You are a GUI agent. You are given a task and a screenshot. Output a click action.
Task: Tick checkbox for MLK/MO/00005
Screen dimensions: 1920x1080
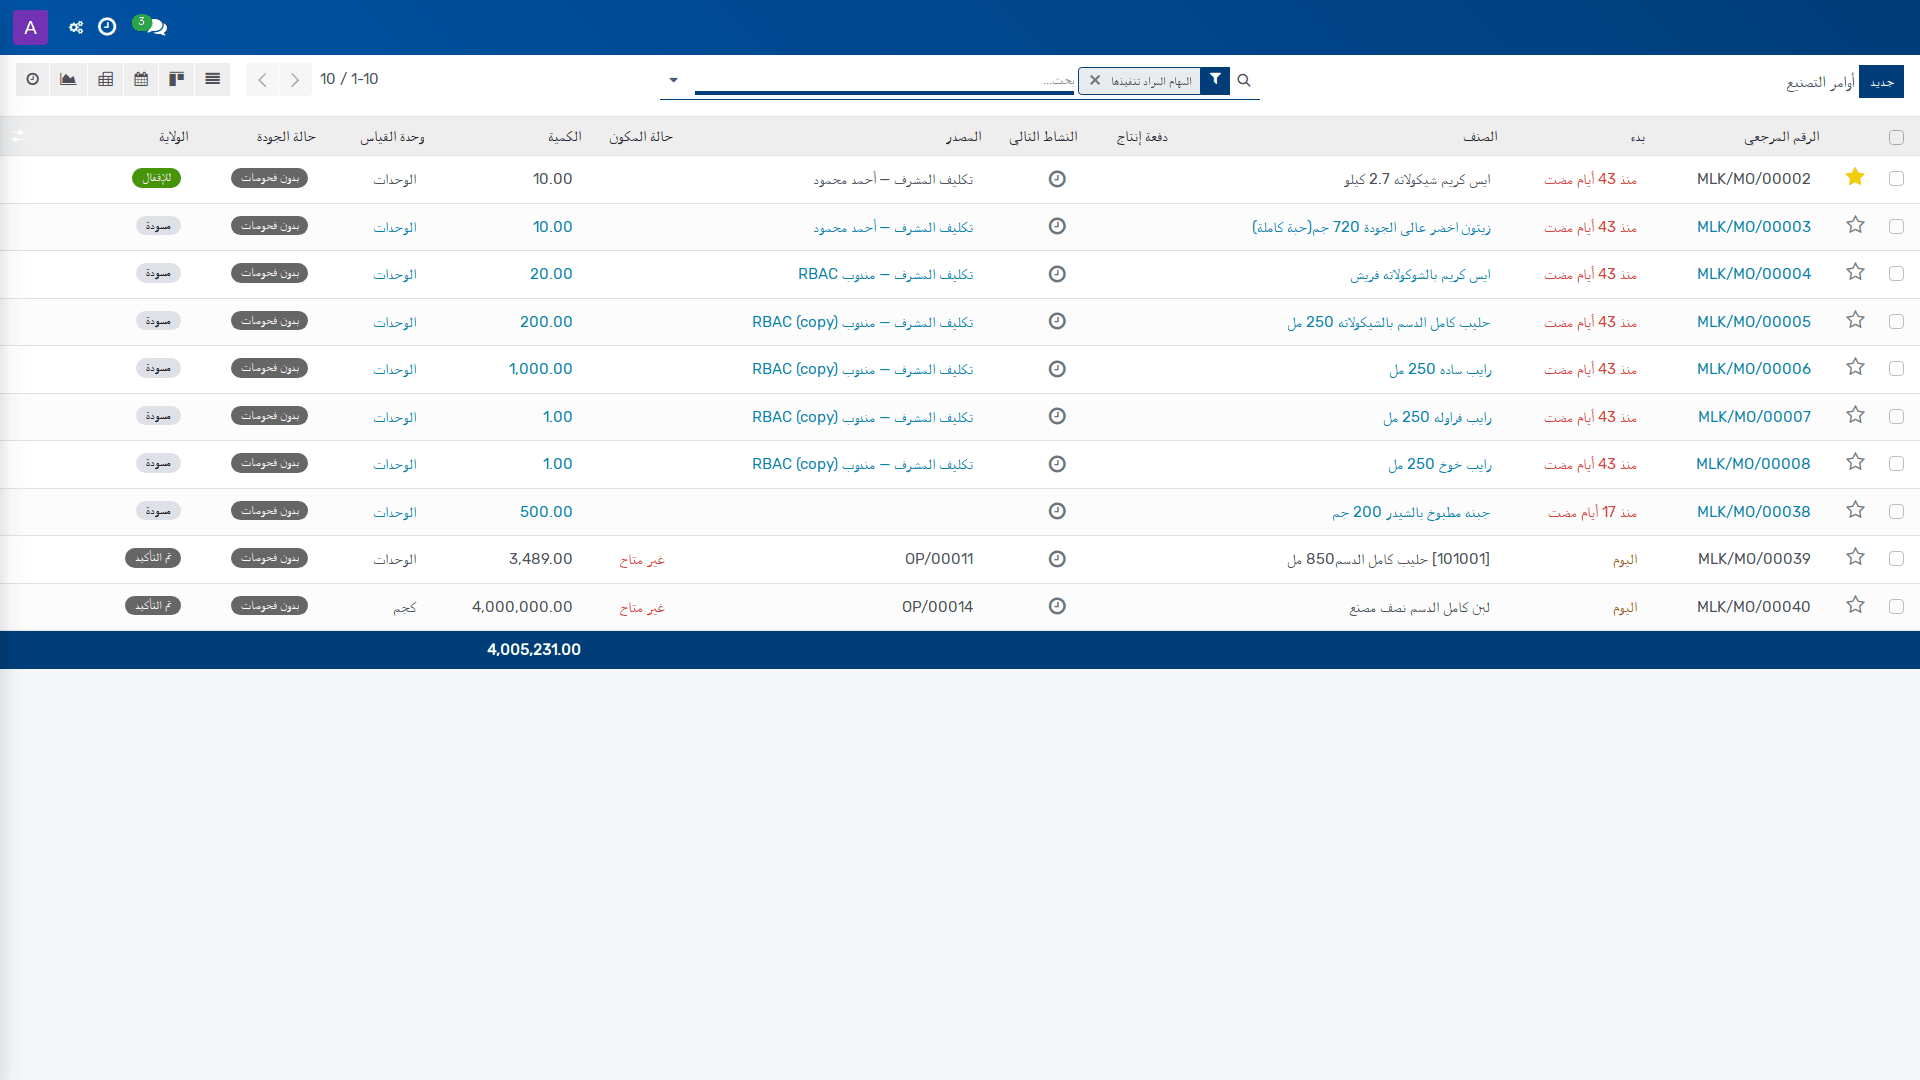tap(1896, 322)
